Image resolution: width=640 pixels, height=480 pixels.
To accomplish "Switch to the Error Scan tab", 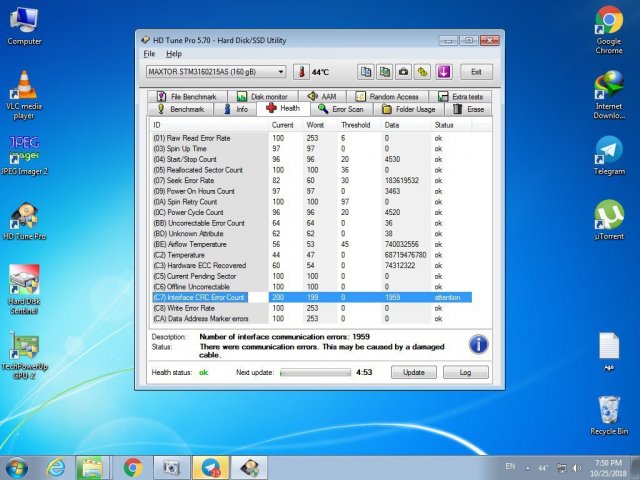I will click(x=340, y=109).
